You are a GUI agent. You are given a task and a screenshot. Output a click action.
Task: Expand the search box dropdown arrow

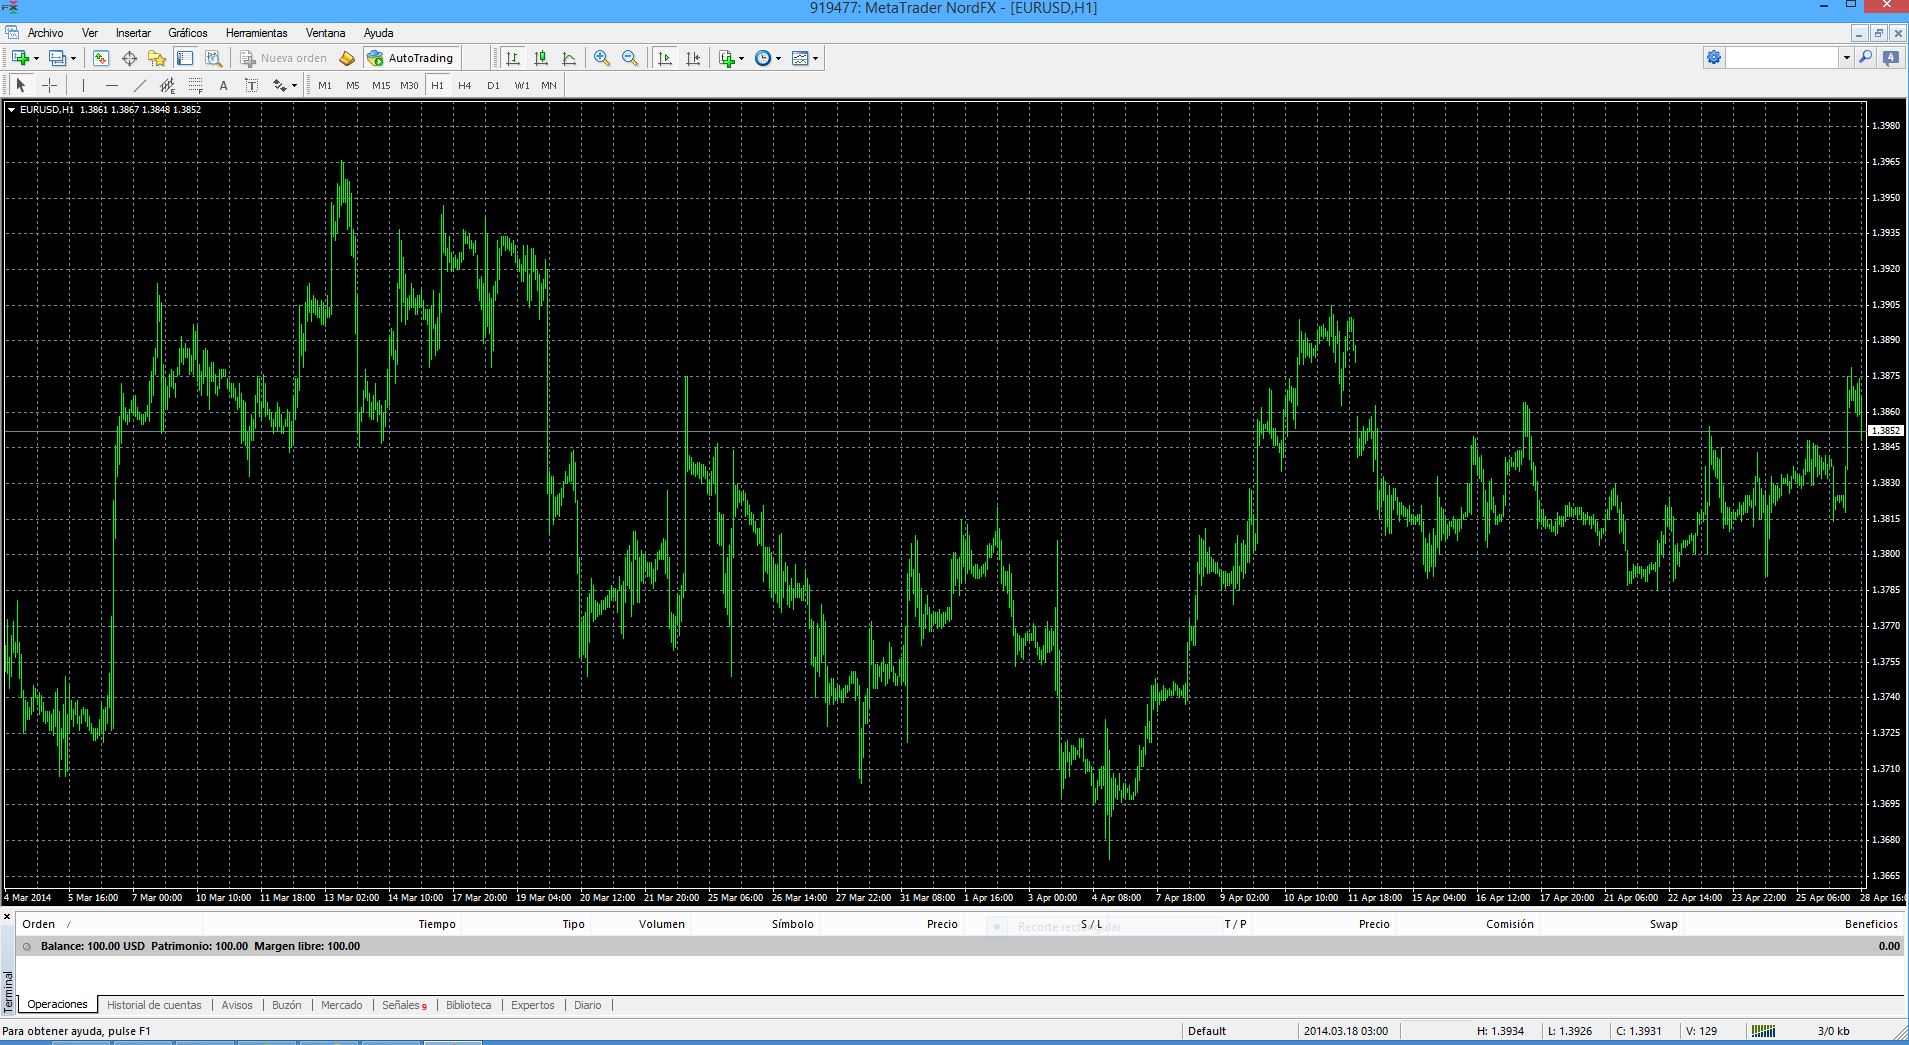tap(1846, 58)
